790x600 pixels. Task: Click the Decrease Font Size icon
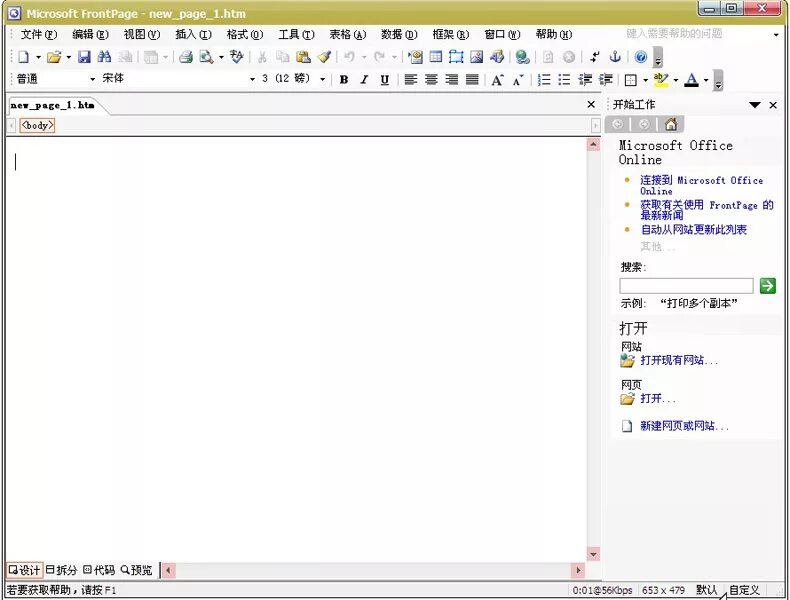click(x=517, y=80)
